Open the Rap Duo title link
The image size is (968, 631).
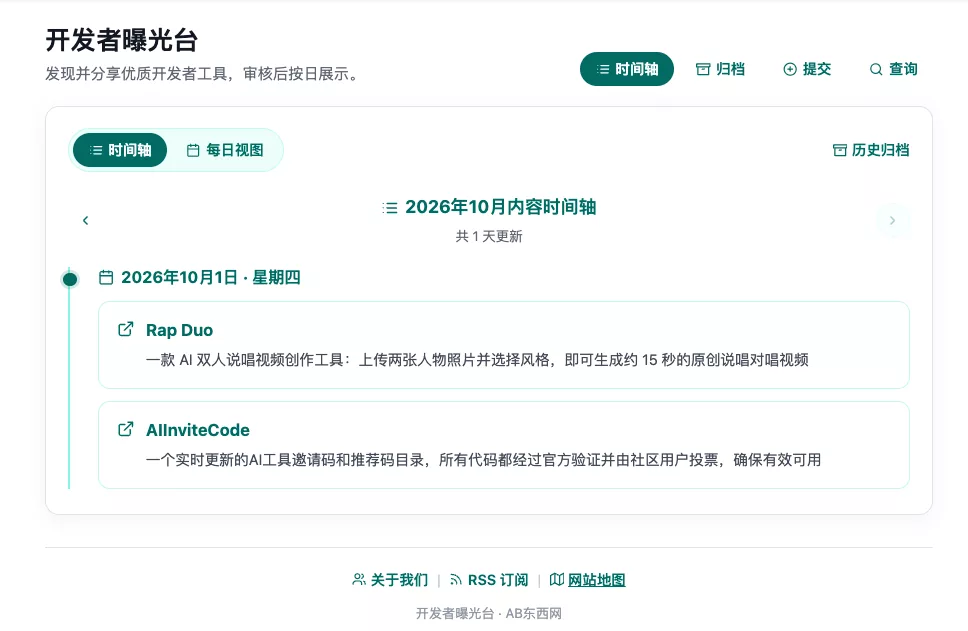[179, 330]
